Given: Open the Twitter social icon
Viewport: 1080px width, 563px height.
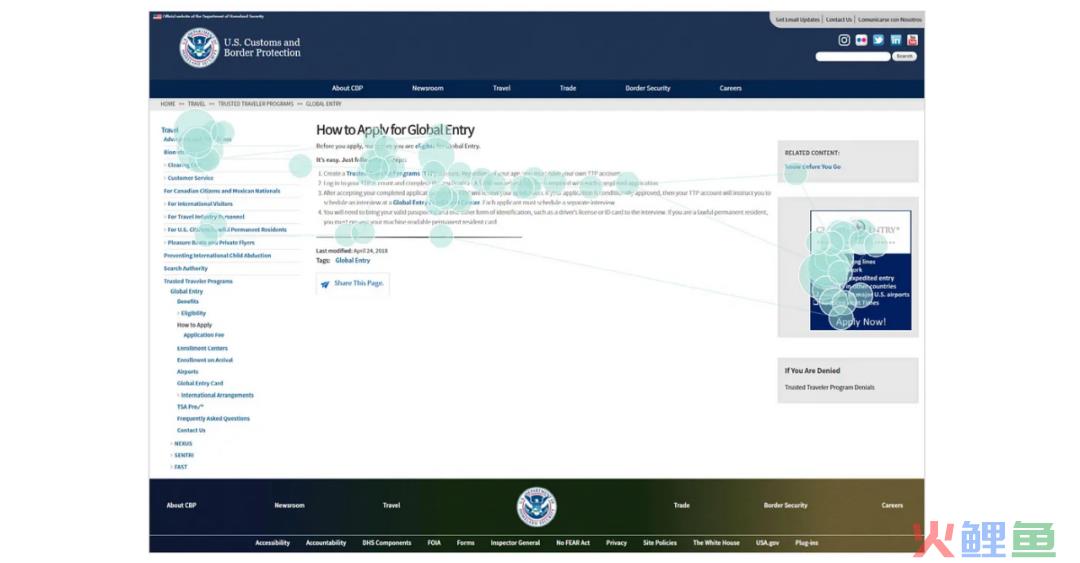Looking at the screenshot, I should 878,40.
